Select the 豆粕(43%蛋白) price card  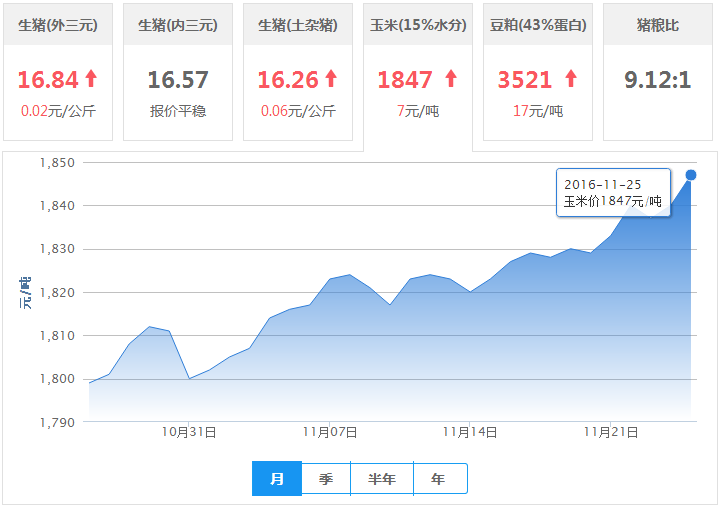(538, 72)
